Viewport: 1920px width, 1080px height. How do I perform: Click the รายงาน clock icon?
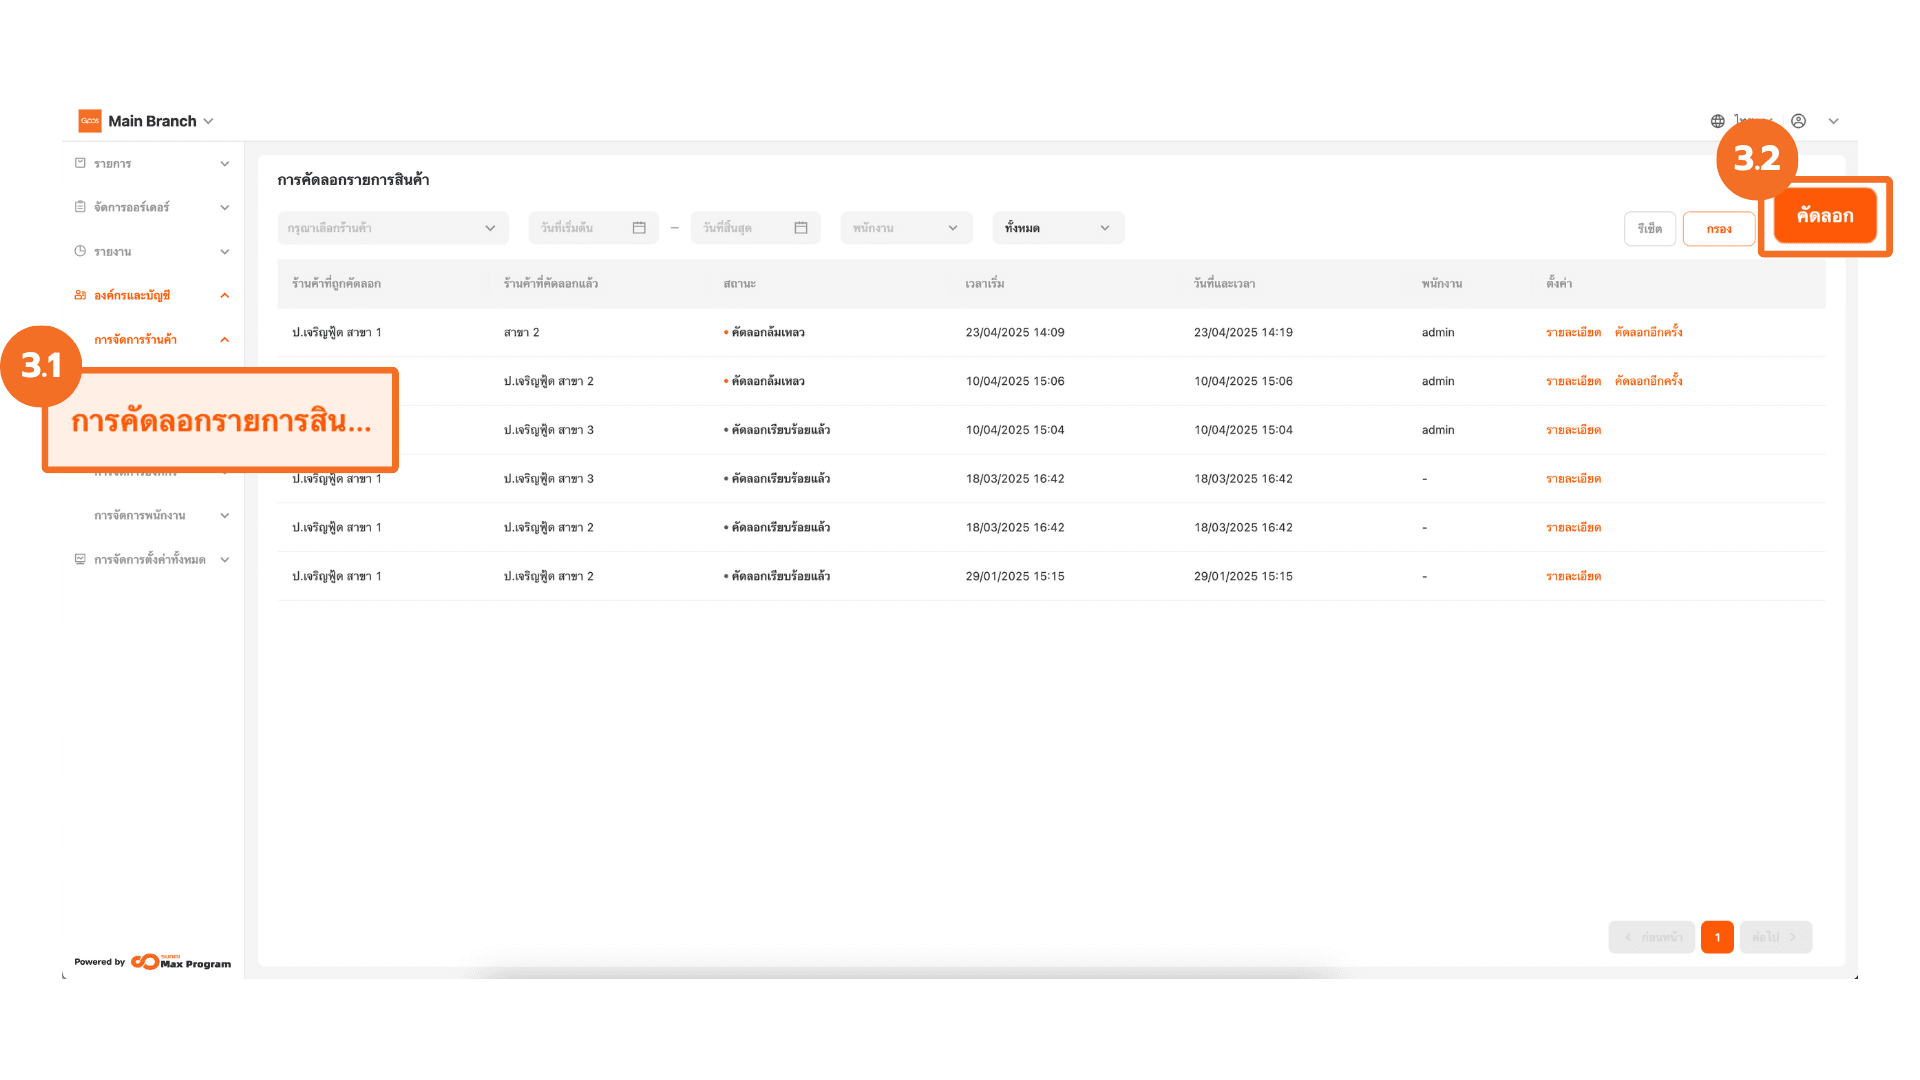tap(80, 251)
